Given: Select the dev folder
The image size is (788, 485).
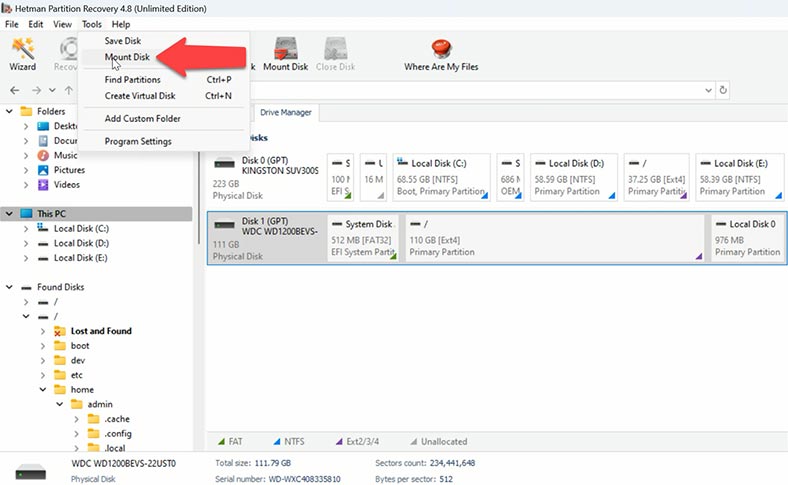Looking at the screenshot, I should click(78, 360).
